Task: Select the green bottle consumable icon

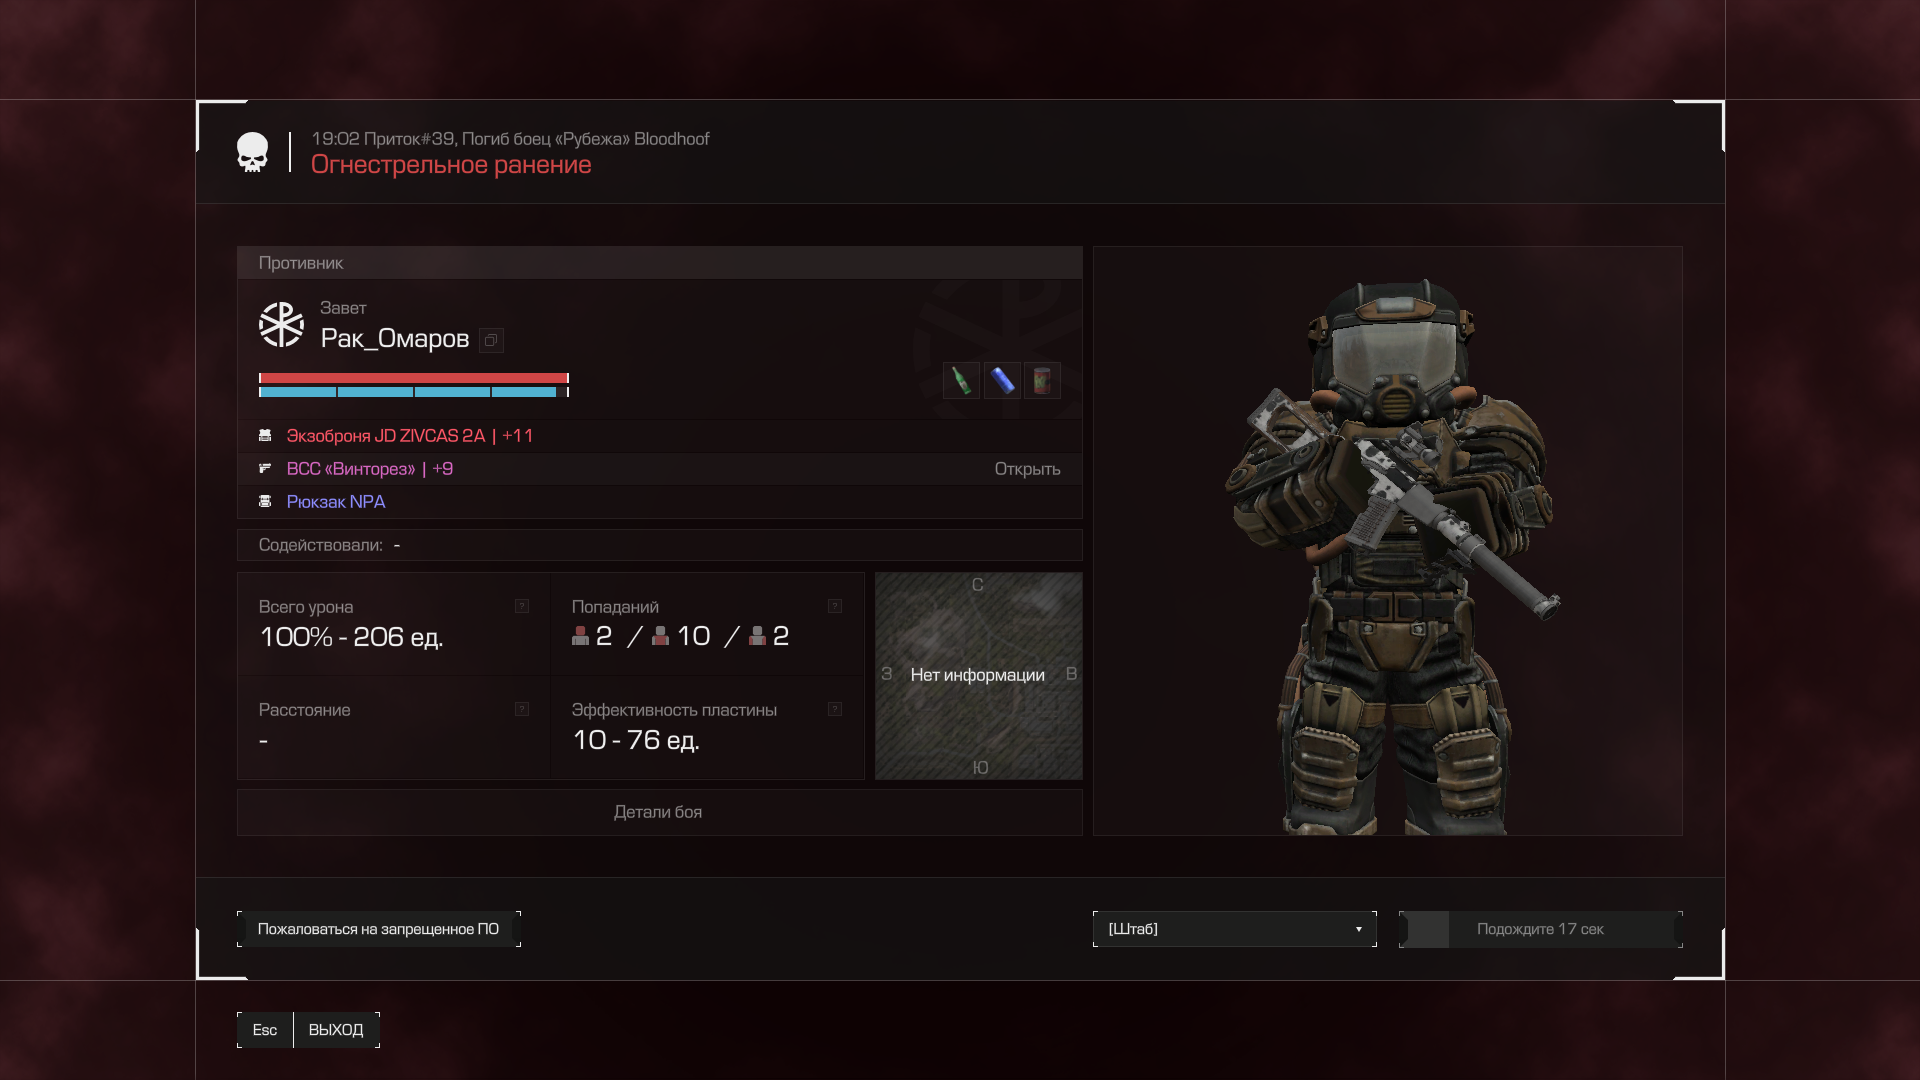Action: pos(961,381)
